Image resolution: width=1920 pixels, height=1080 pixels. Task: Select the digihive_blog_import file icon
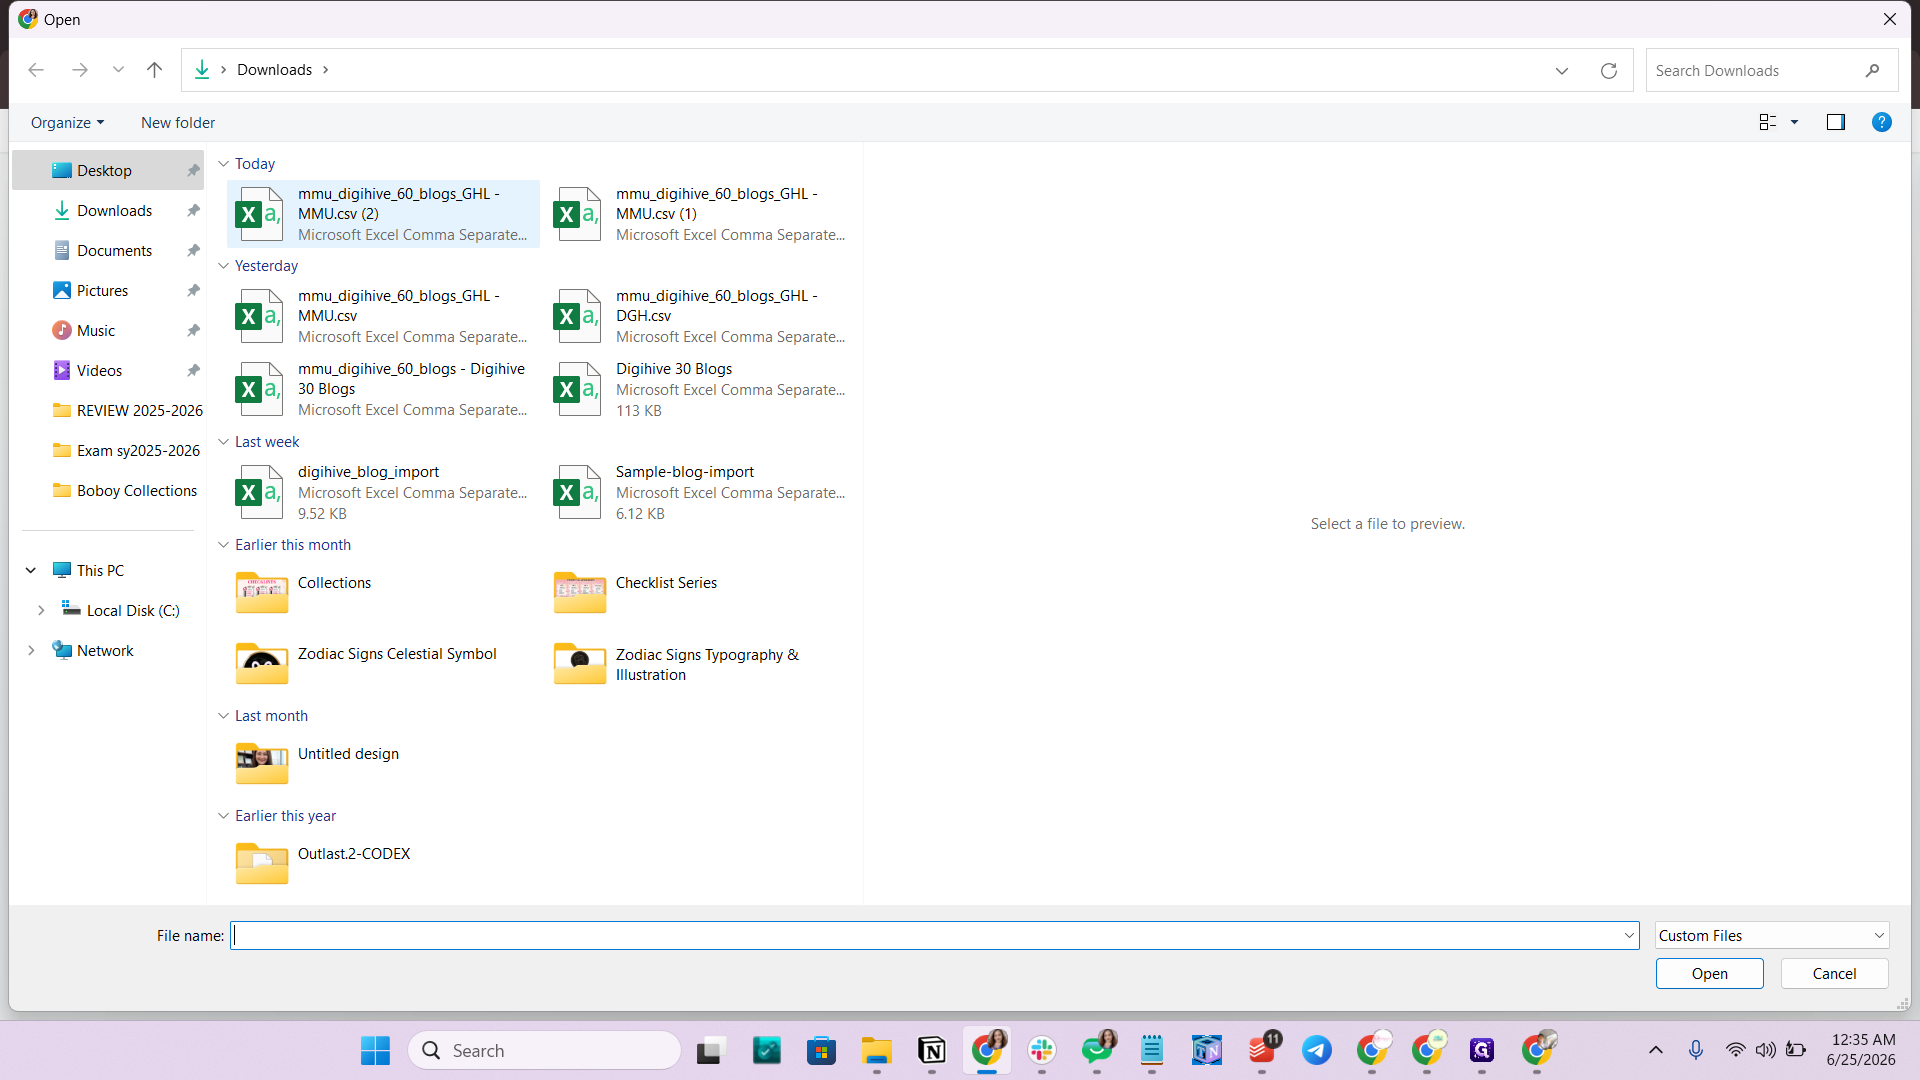(x=260, y=492)
